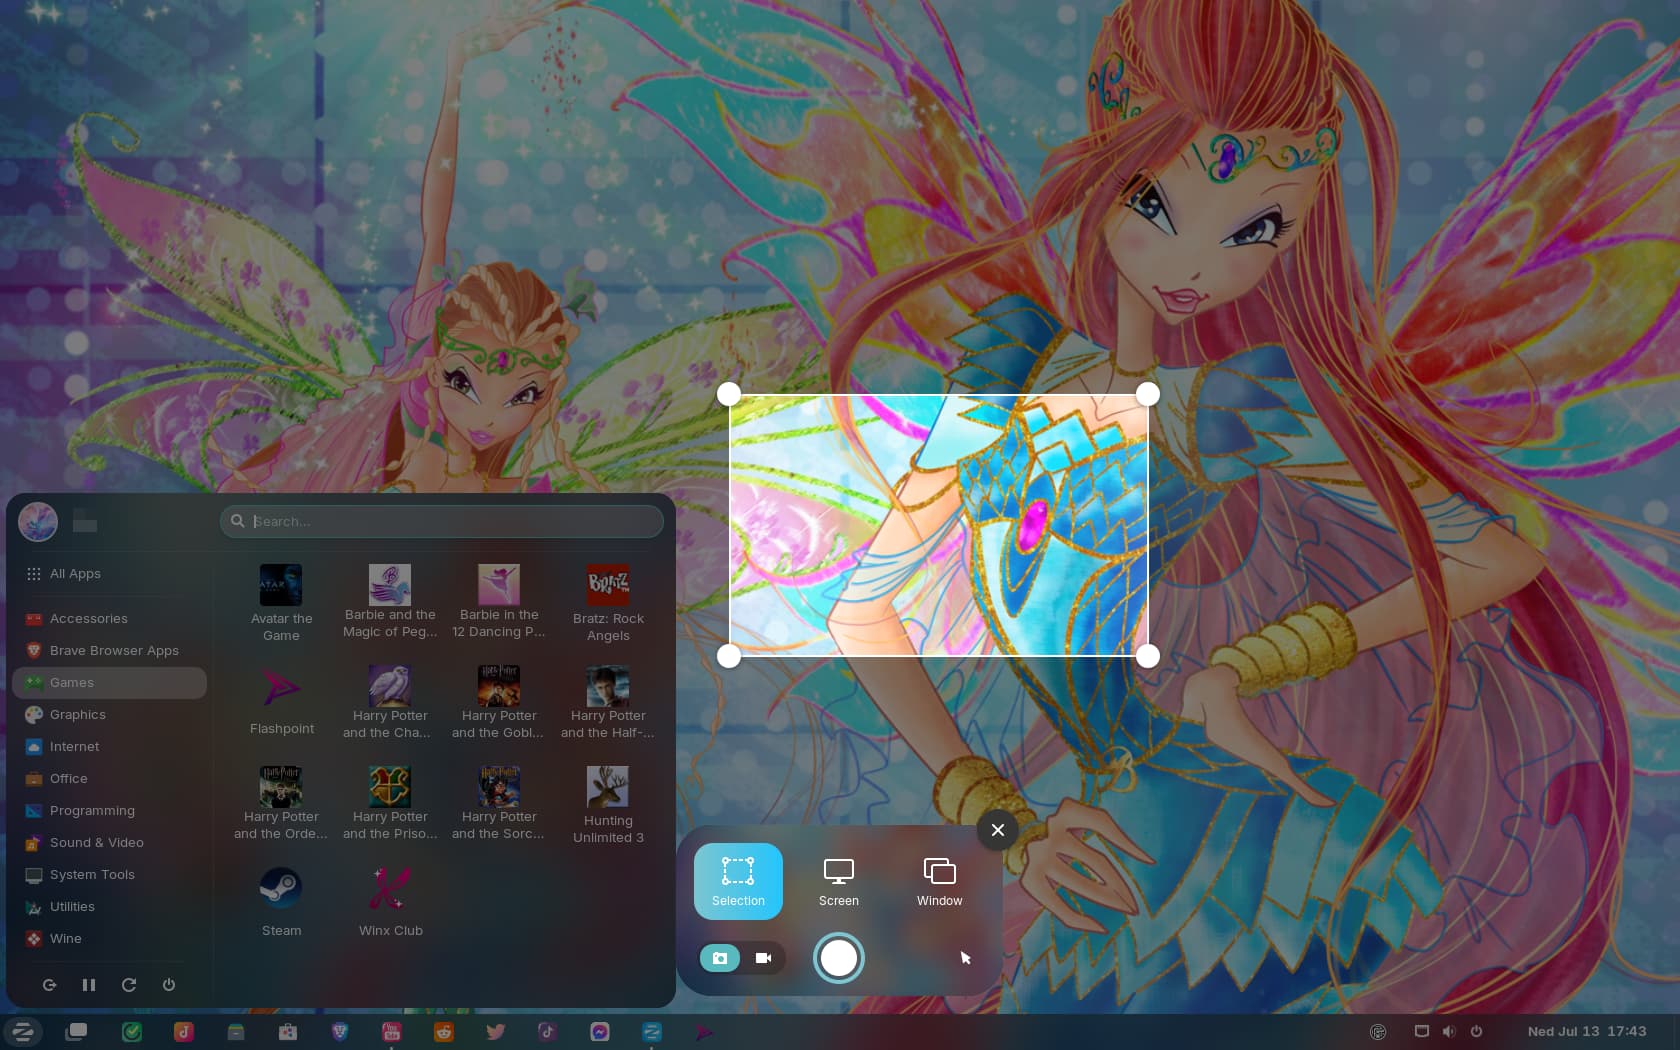Launch Barbie in the 12 Dancing Princesses
This screenshot has height=1050, width=1680.
pos(499,603)
